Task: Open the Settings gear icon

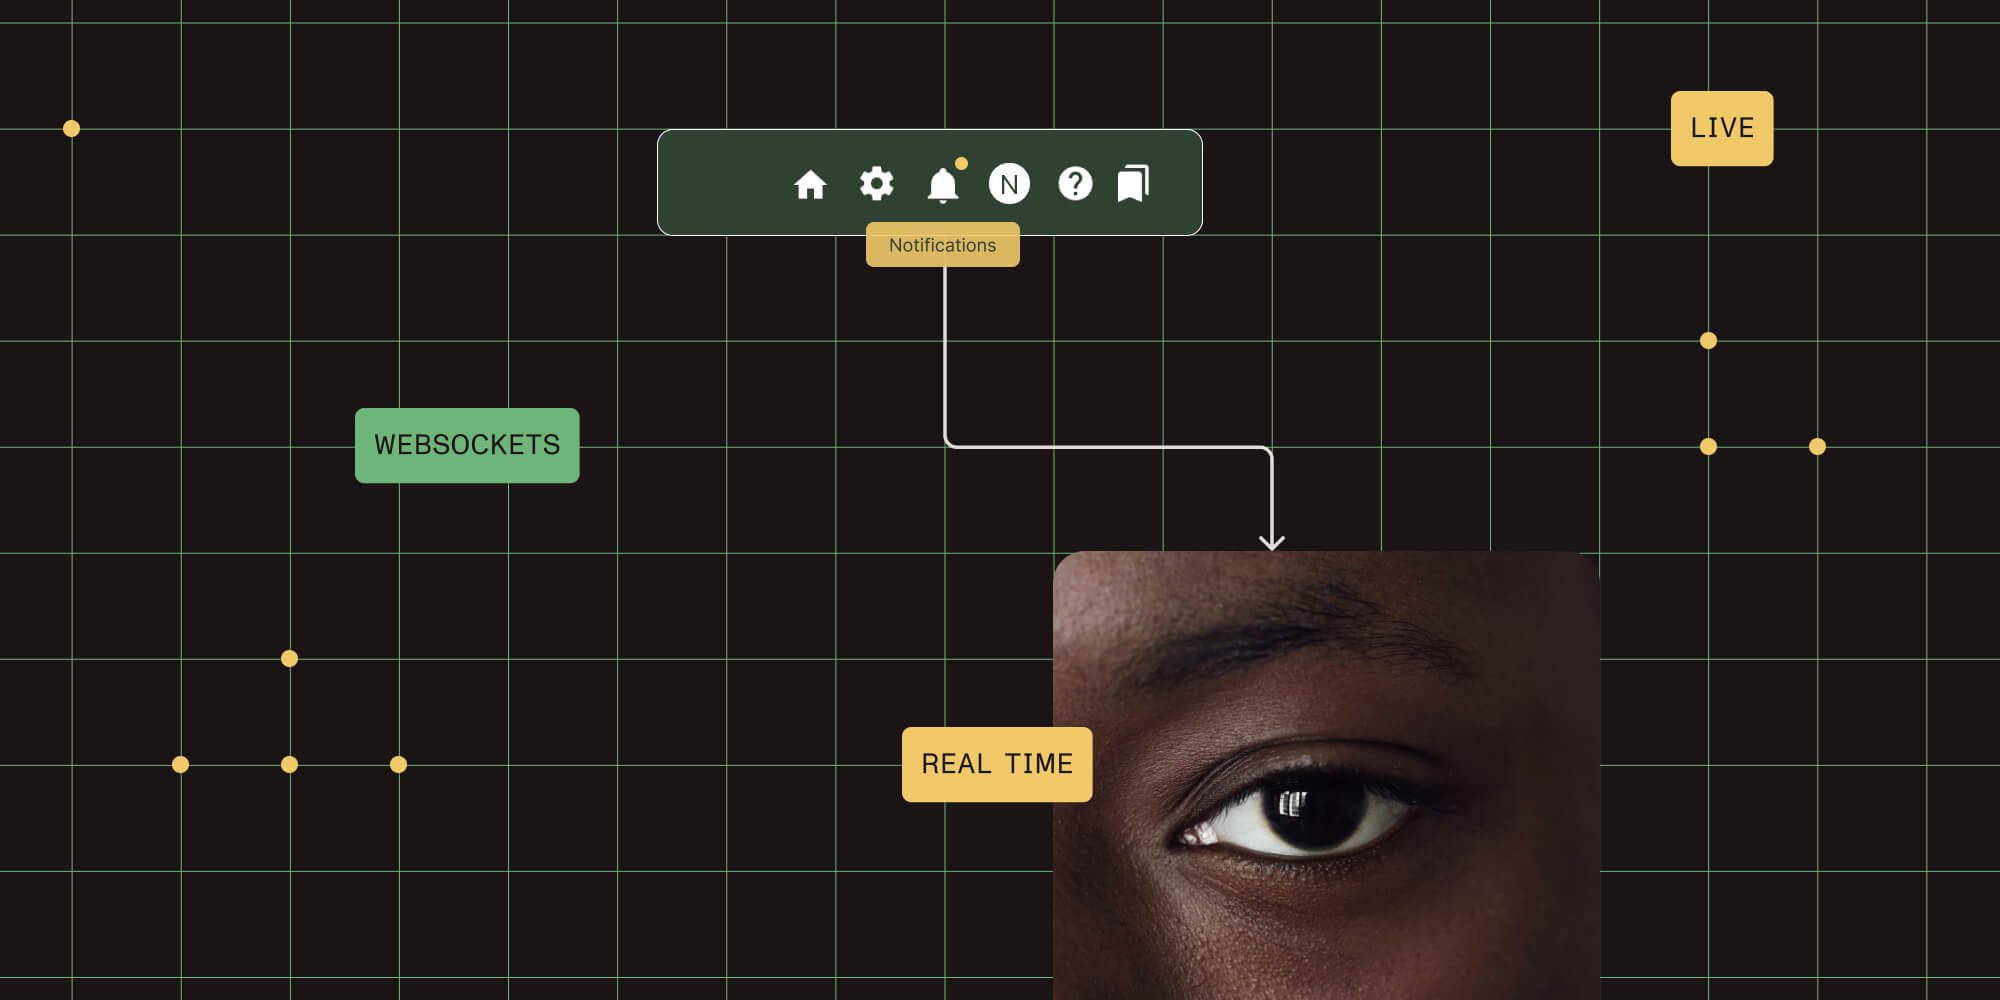Action: tap(877, 183)
